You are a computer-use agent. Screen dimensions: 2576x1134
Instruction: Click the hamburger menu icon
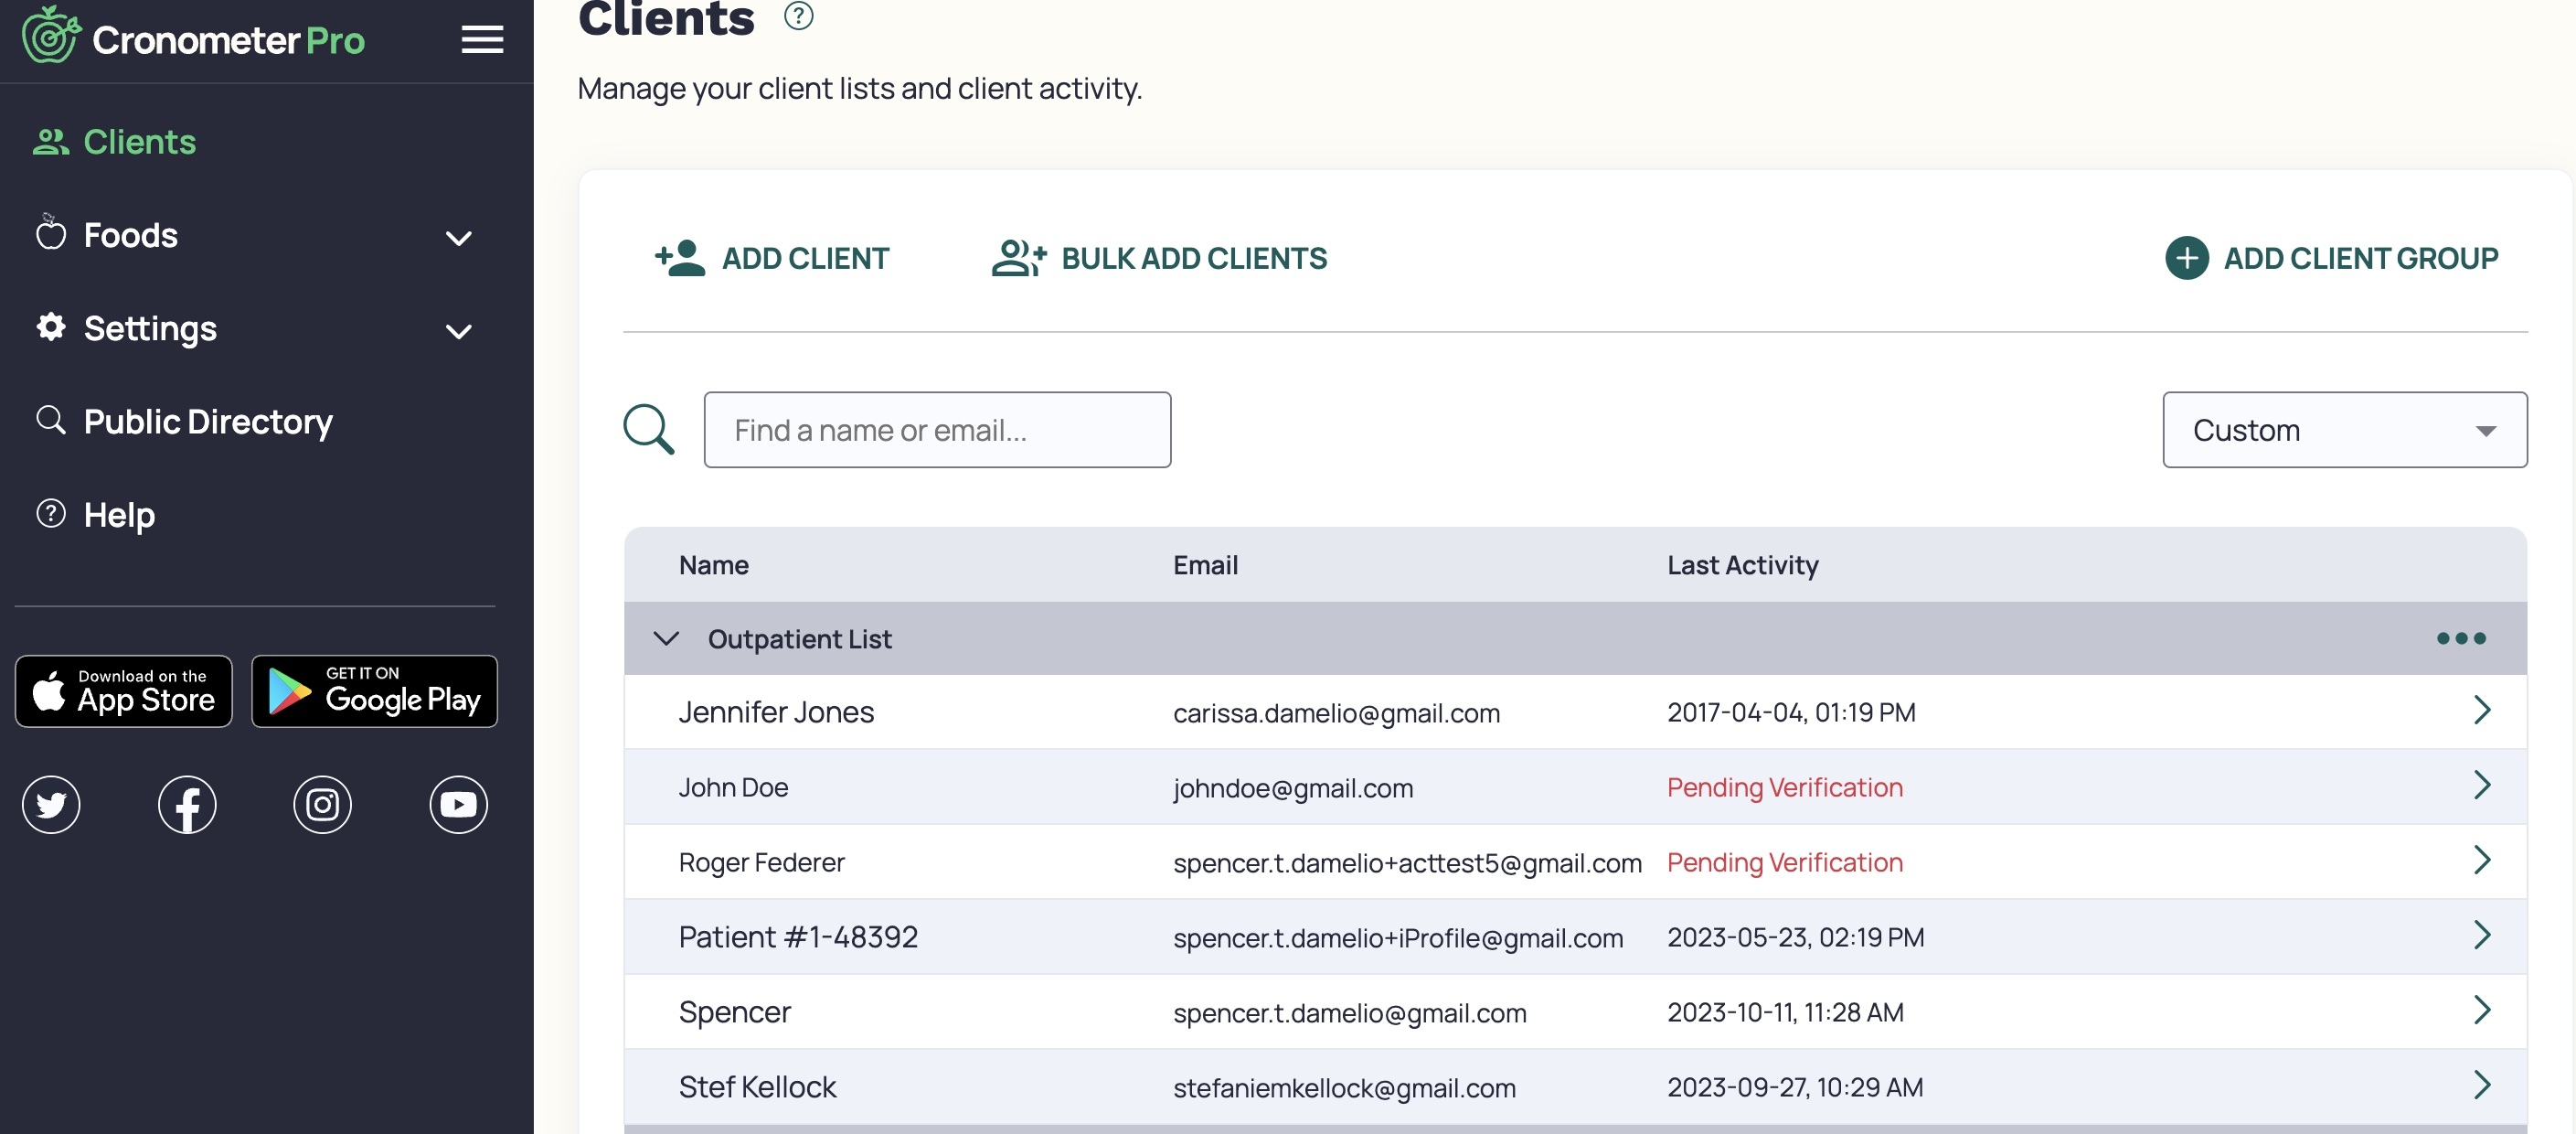pos(482,40)
